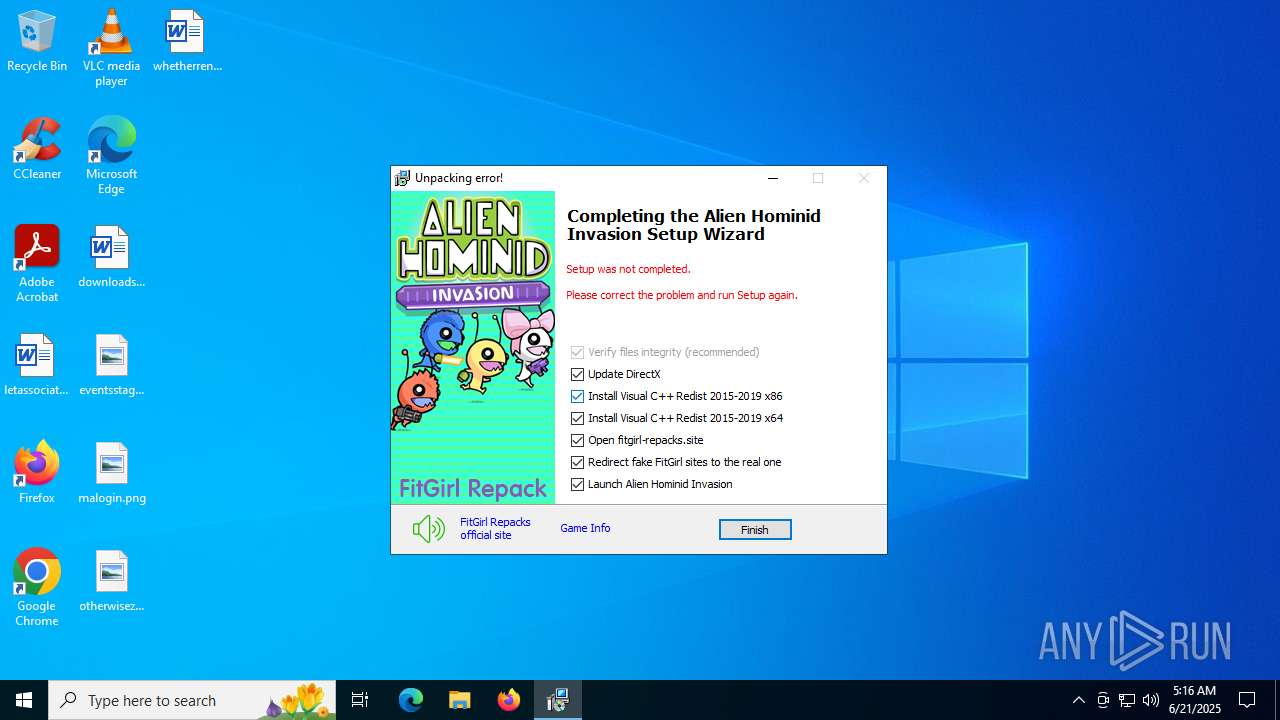
Task: Click the Alien Hominid Invasion banner image
Action: pos(473,347)
